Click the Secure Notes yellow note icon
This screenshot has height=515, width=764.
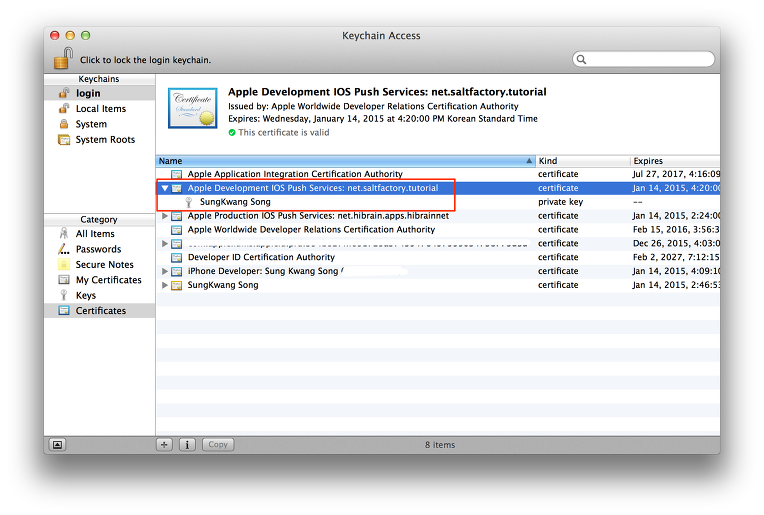[x=64, y=265]
